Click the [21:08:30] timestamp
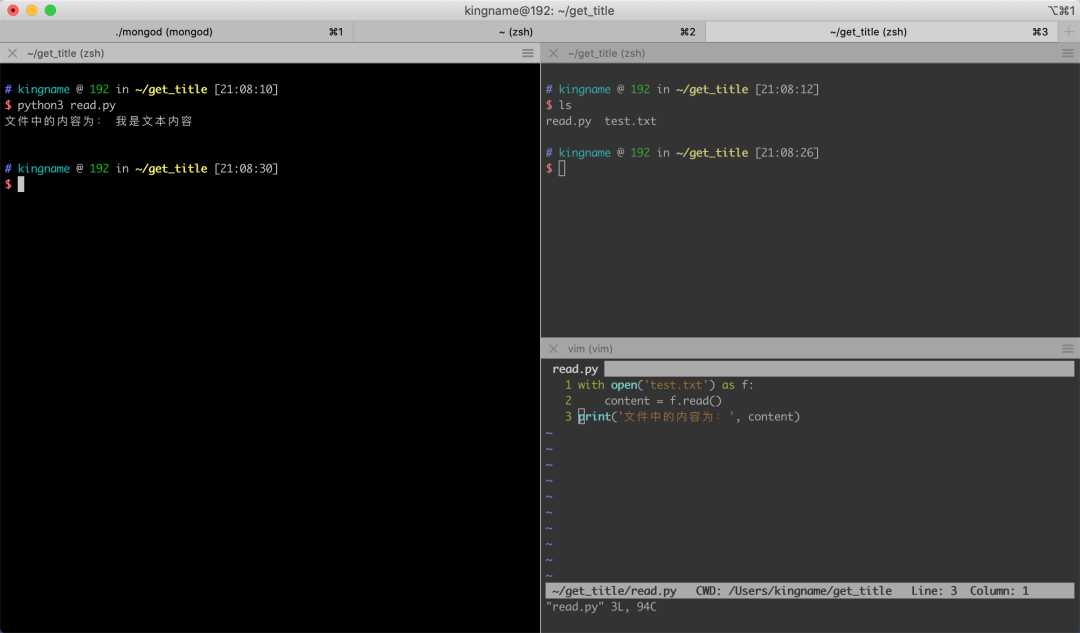The image size is (1080, 633). (x=246, y=169)
